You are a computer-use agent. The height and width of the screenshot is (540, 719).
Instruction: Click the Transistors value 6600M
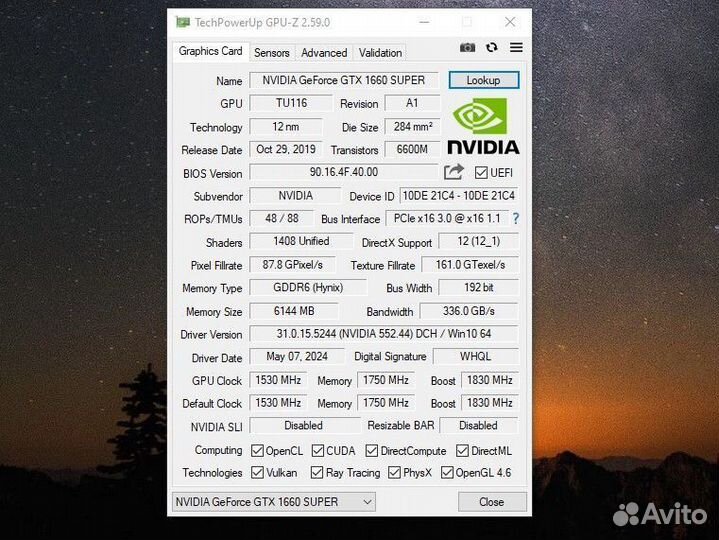412,149
